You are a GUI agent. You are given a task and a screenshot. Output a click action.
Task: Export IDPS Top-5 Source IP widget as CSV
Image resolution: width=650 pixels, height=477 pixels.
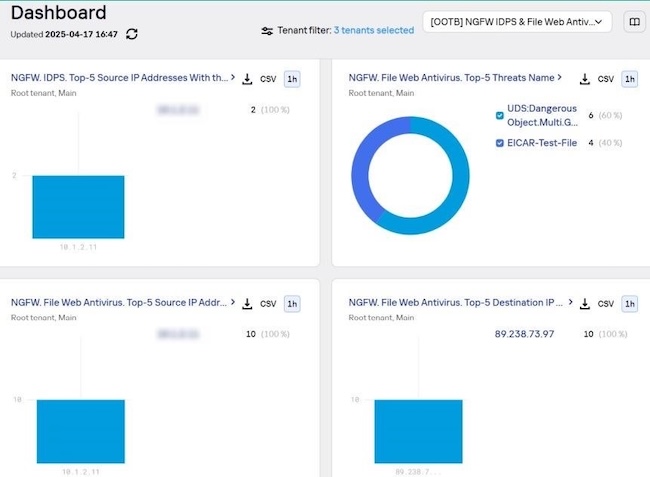(268, 79)
